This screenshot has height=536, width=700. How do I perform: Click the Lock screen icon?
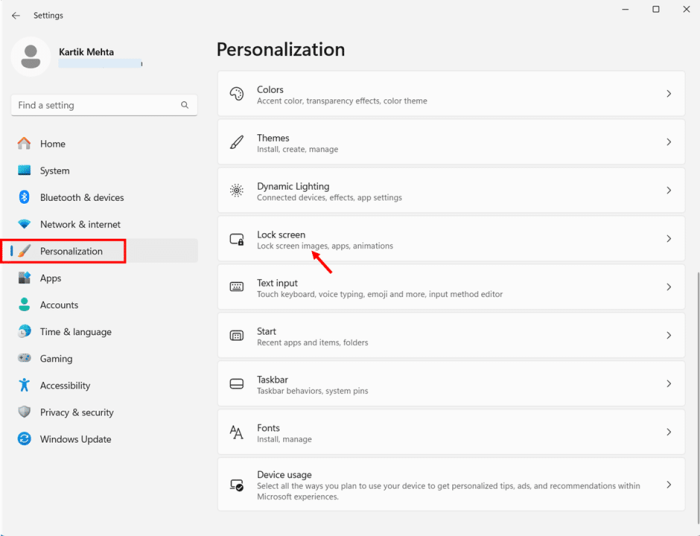(x=237, y=239)
